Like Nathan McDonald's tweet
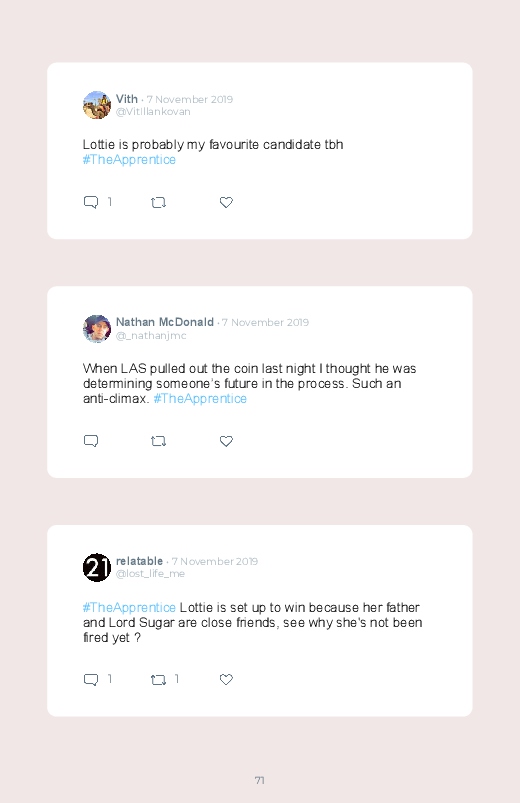The height and width of the screenshot is (803, 520). [226, 441]
